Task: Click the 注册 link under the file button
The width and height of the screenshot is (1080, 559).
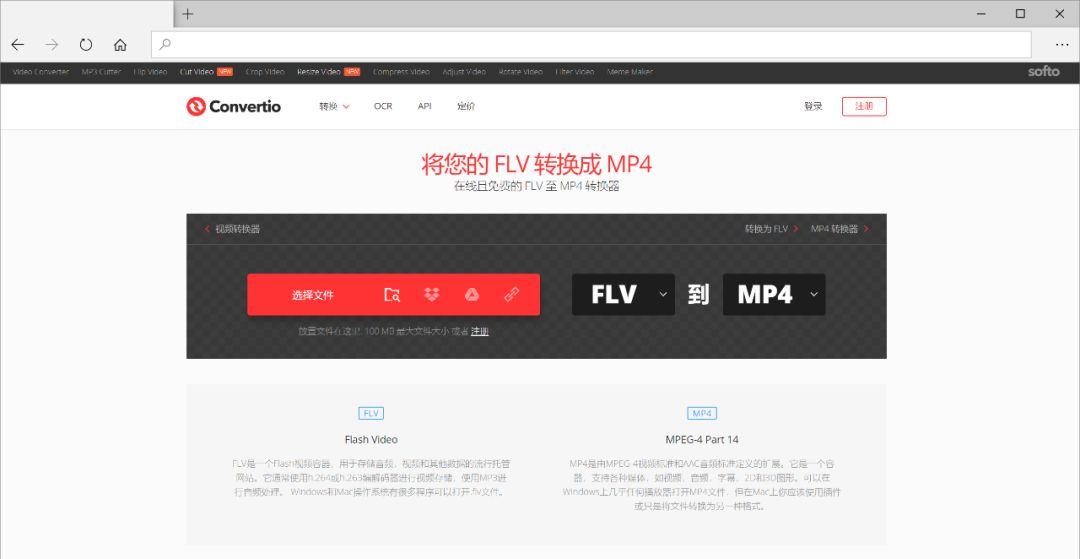Action: click(479, 331)
